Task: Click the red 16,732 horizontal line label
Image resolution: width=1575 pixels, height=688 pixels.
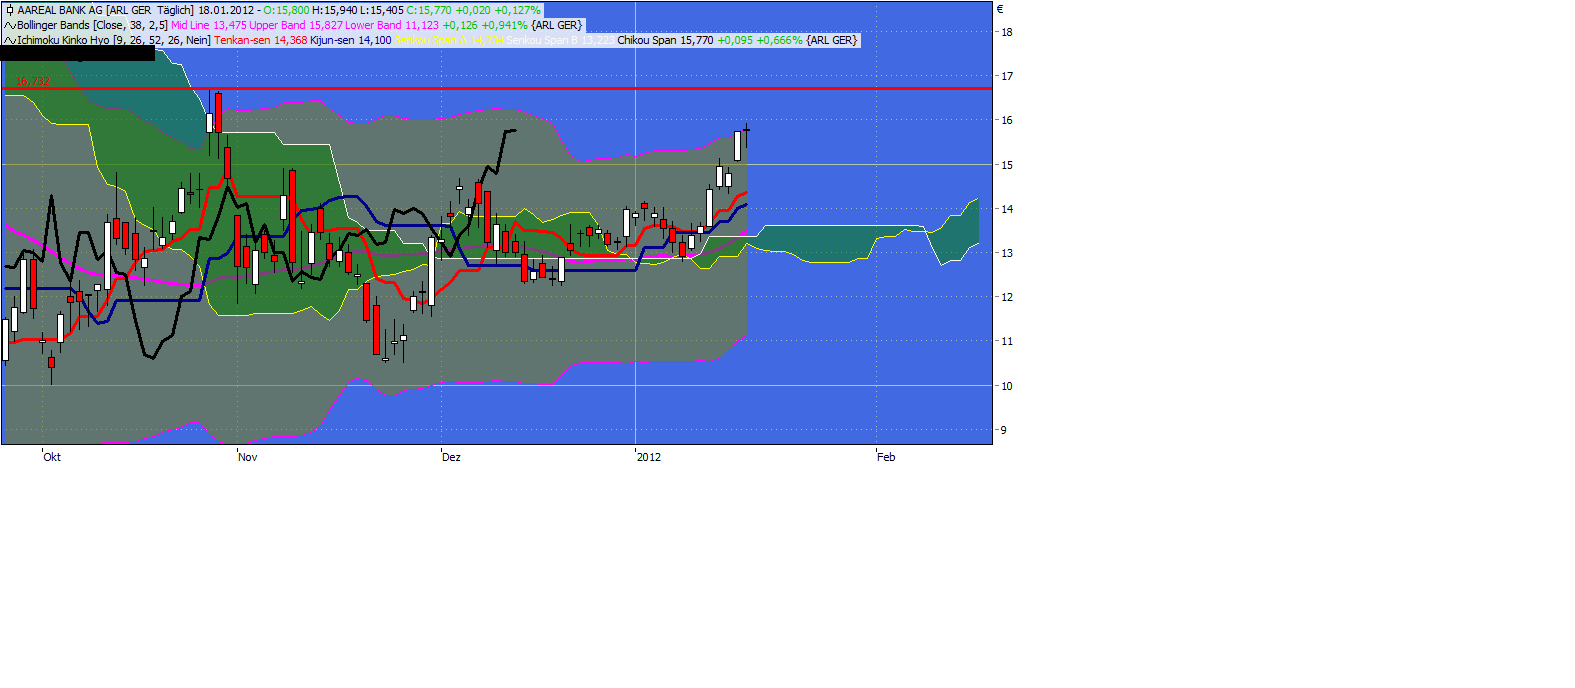Action: coord(33,82)
